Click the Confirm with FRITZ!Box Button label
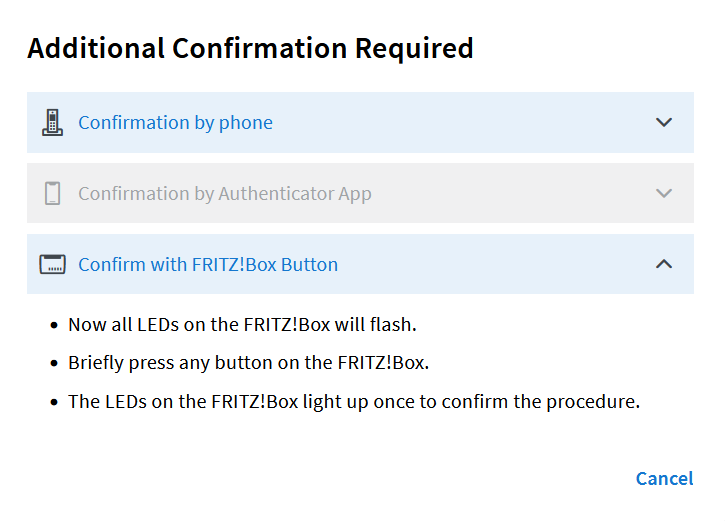This screenshot has height=521, width=725. tap(208, 264)
